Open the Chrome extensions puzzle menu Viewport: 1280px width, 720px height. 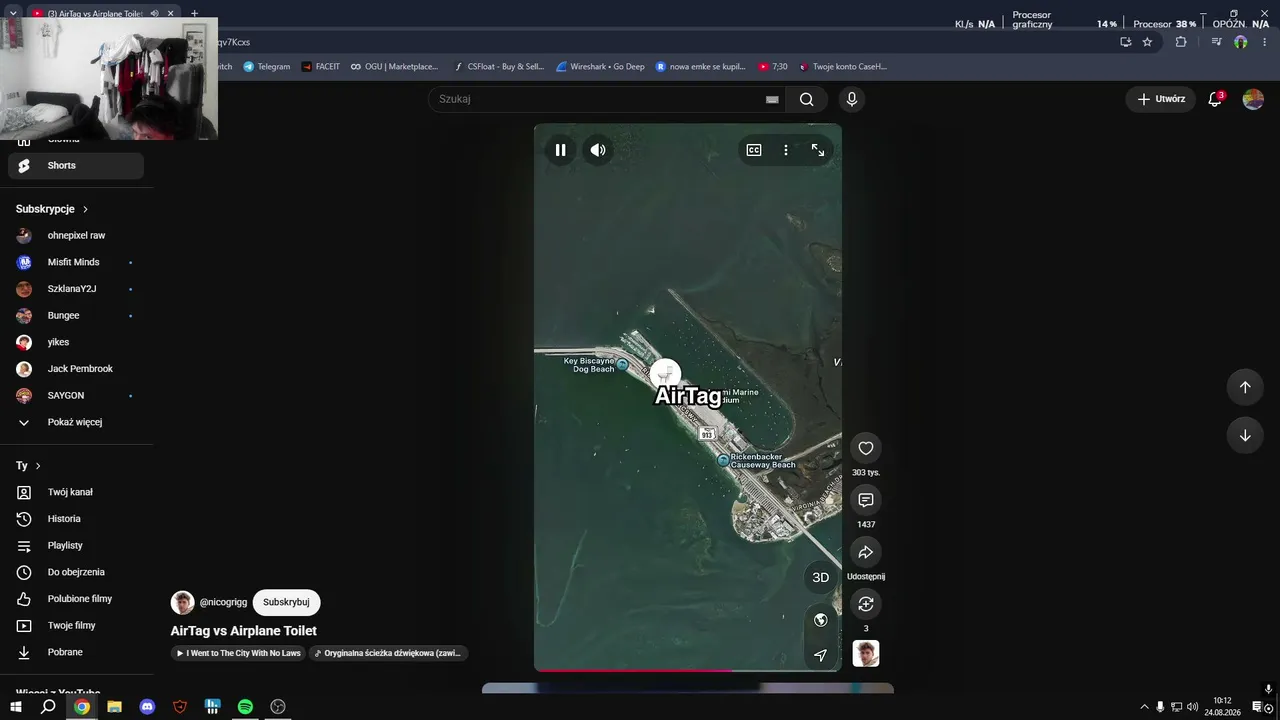[1181, 42]
